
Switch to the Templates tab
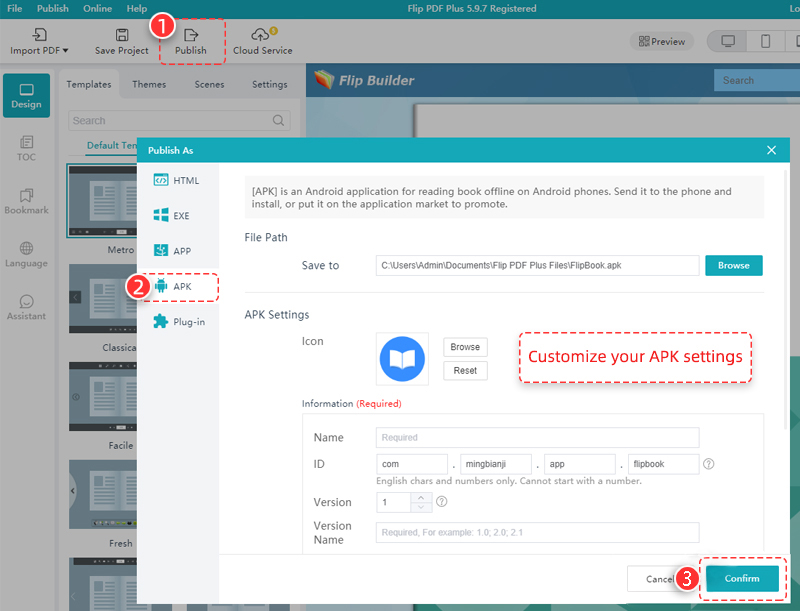tap(89, 84)
